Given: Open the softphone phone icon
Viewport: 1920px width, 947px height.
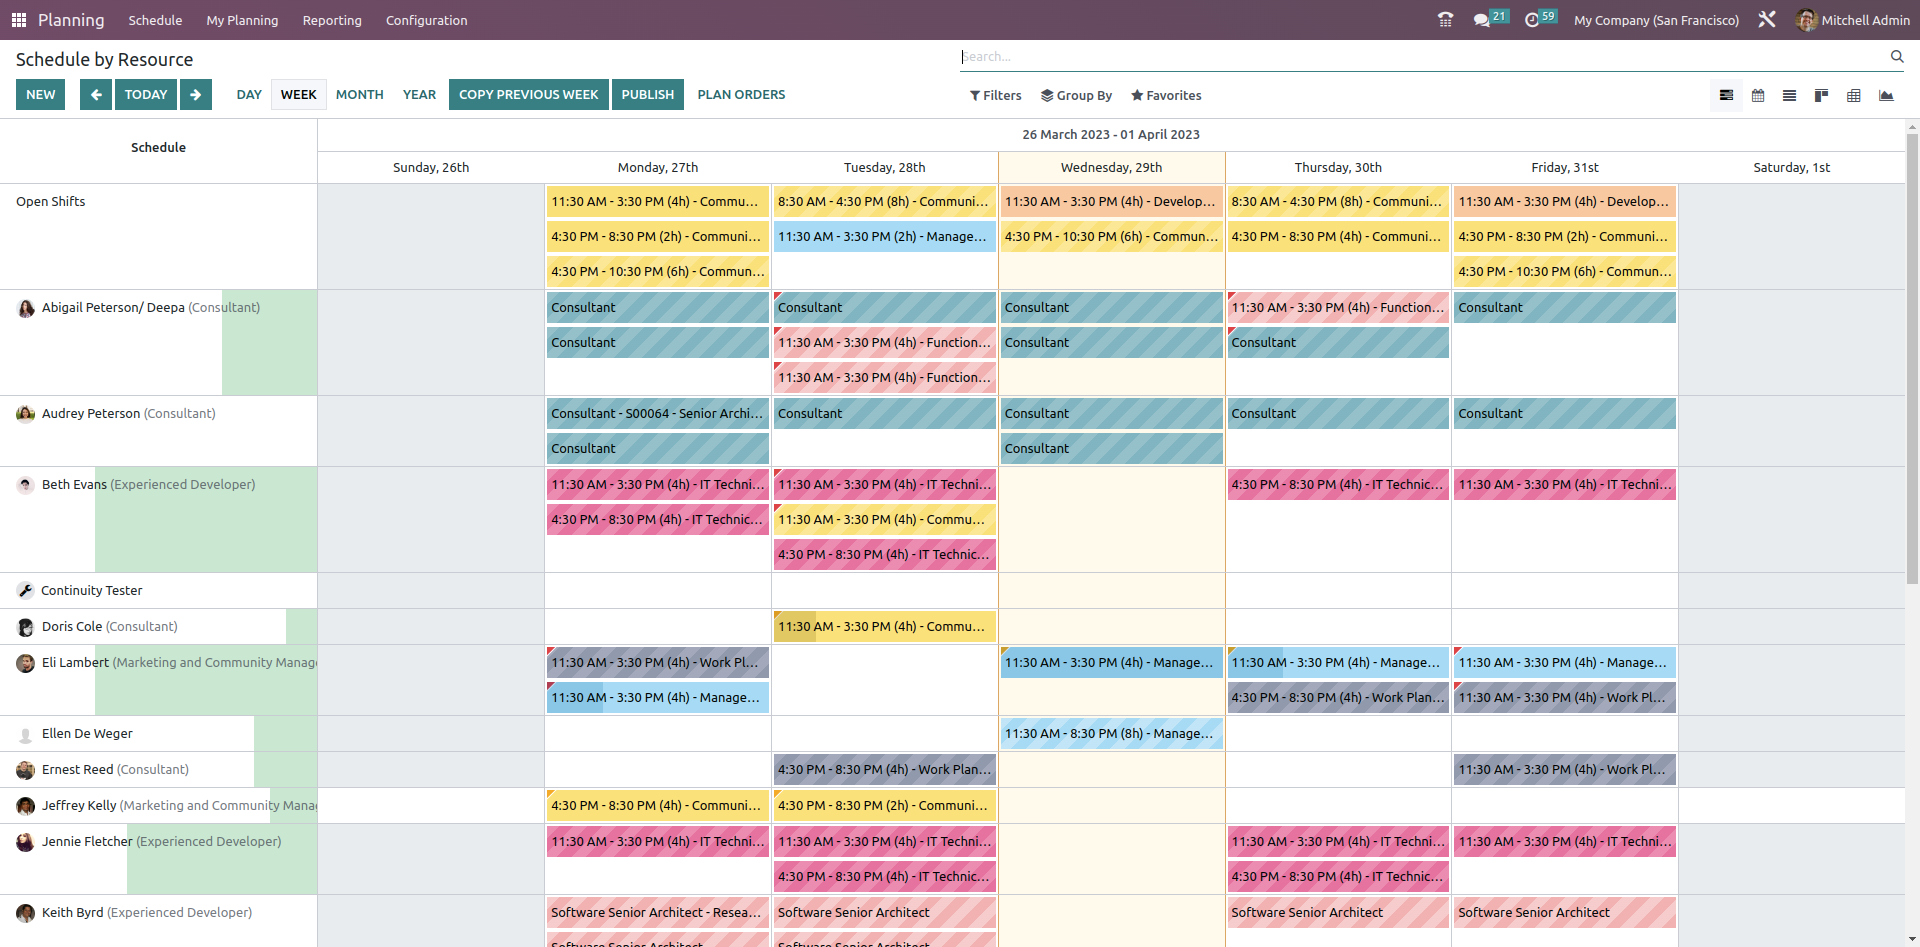Looking at the screenshot, I should [1445, 20].
